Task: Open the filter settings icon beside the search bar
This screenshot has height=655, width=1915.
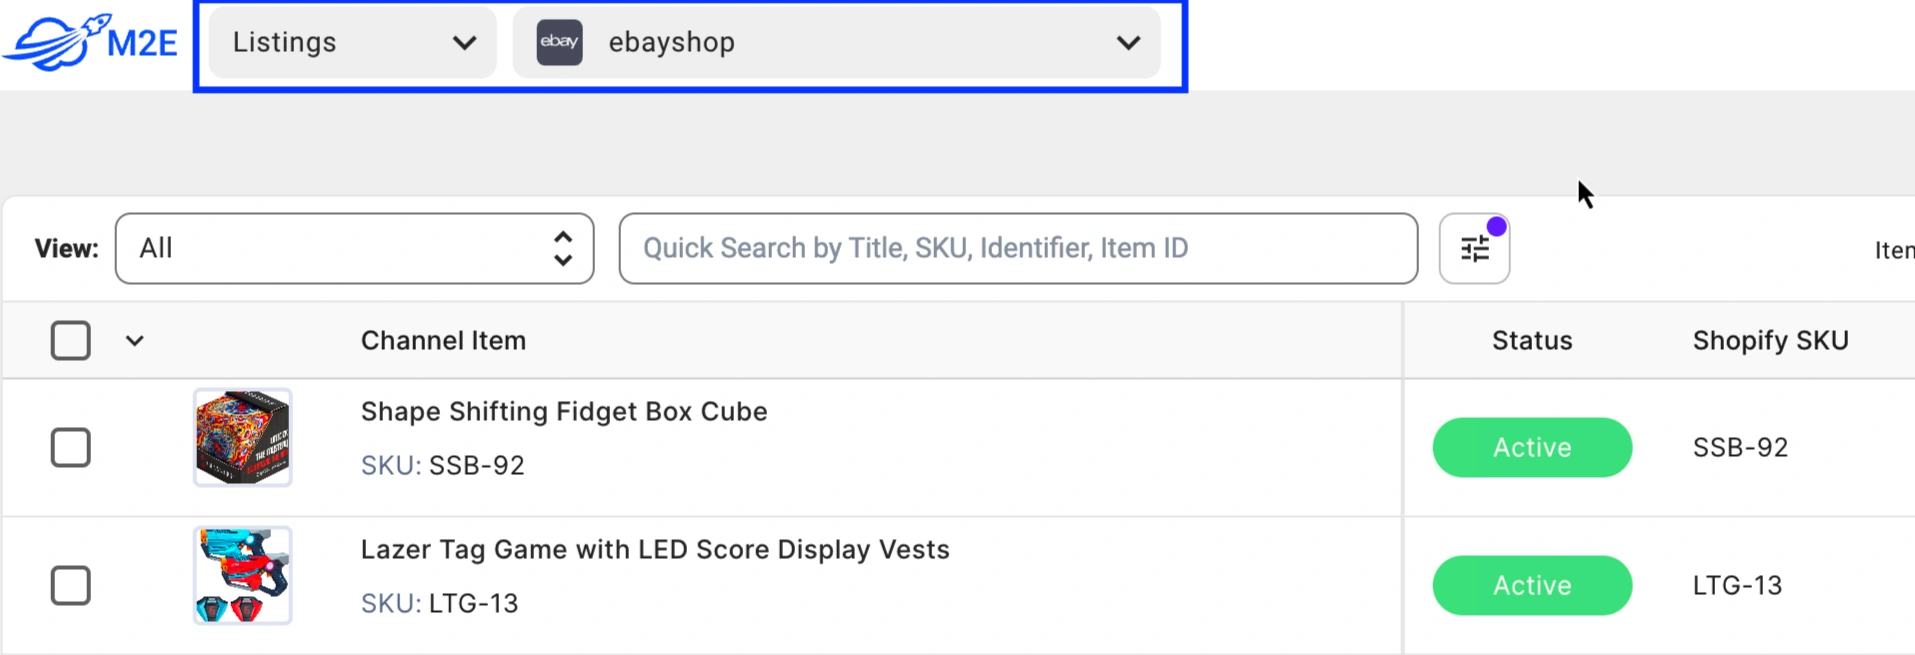Action: click(1474, 248)
